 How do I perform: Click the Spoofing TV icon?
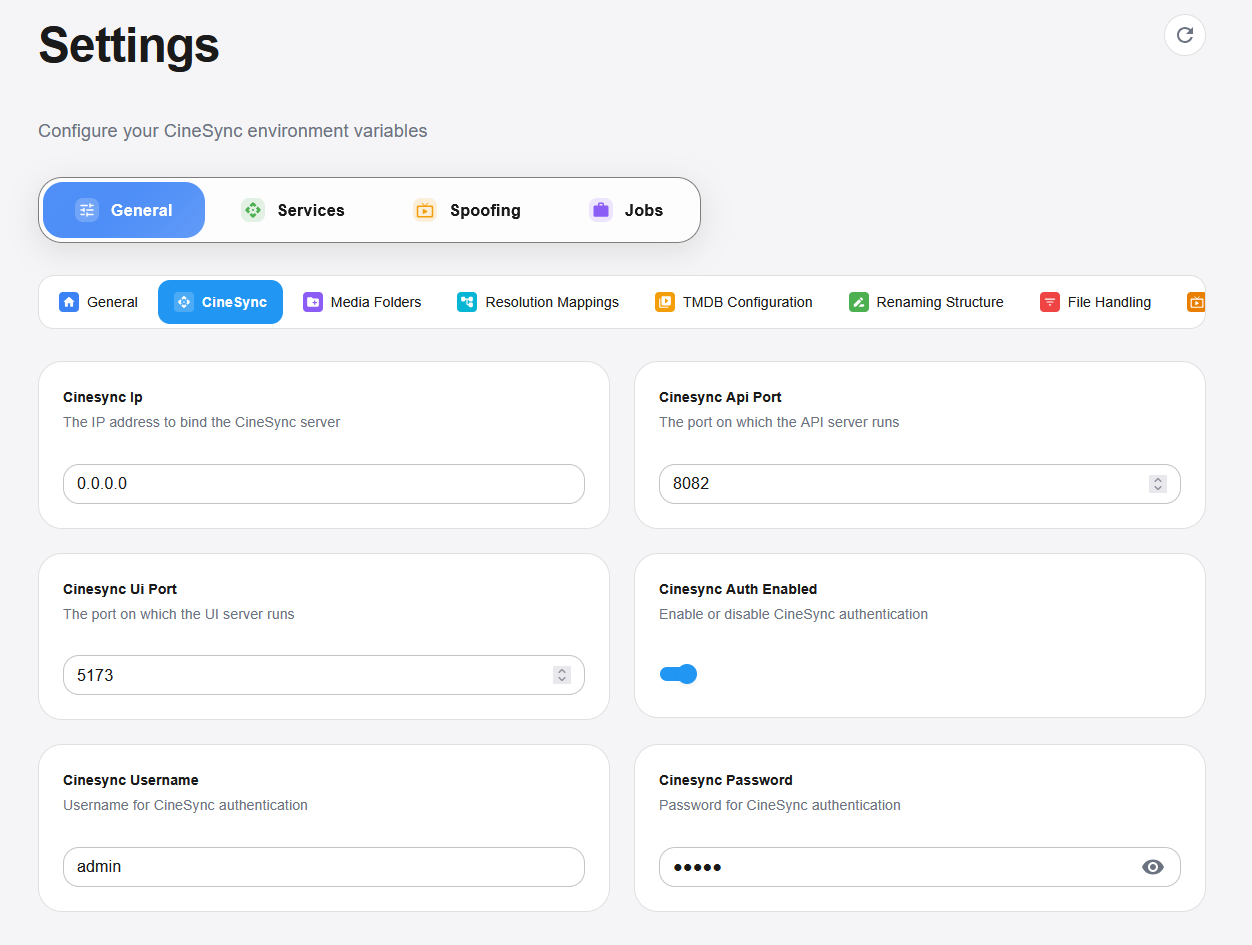tap(425, 210)
